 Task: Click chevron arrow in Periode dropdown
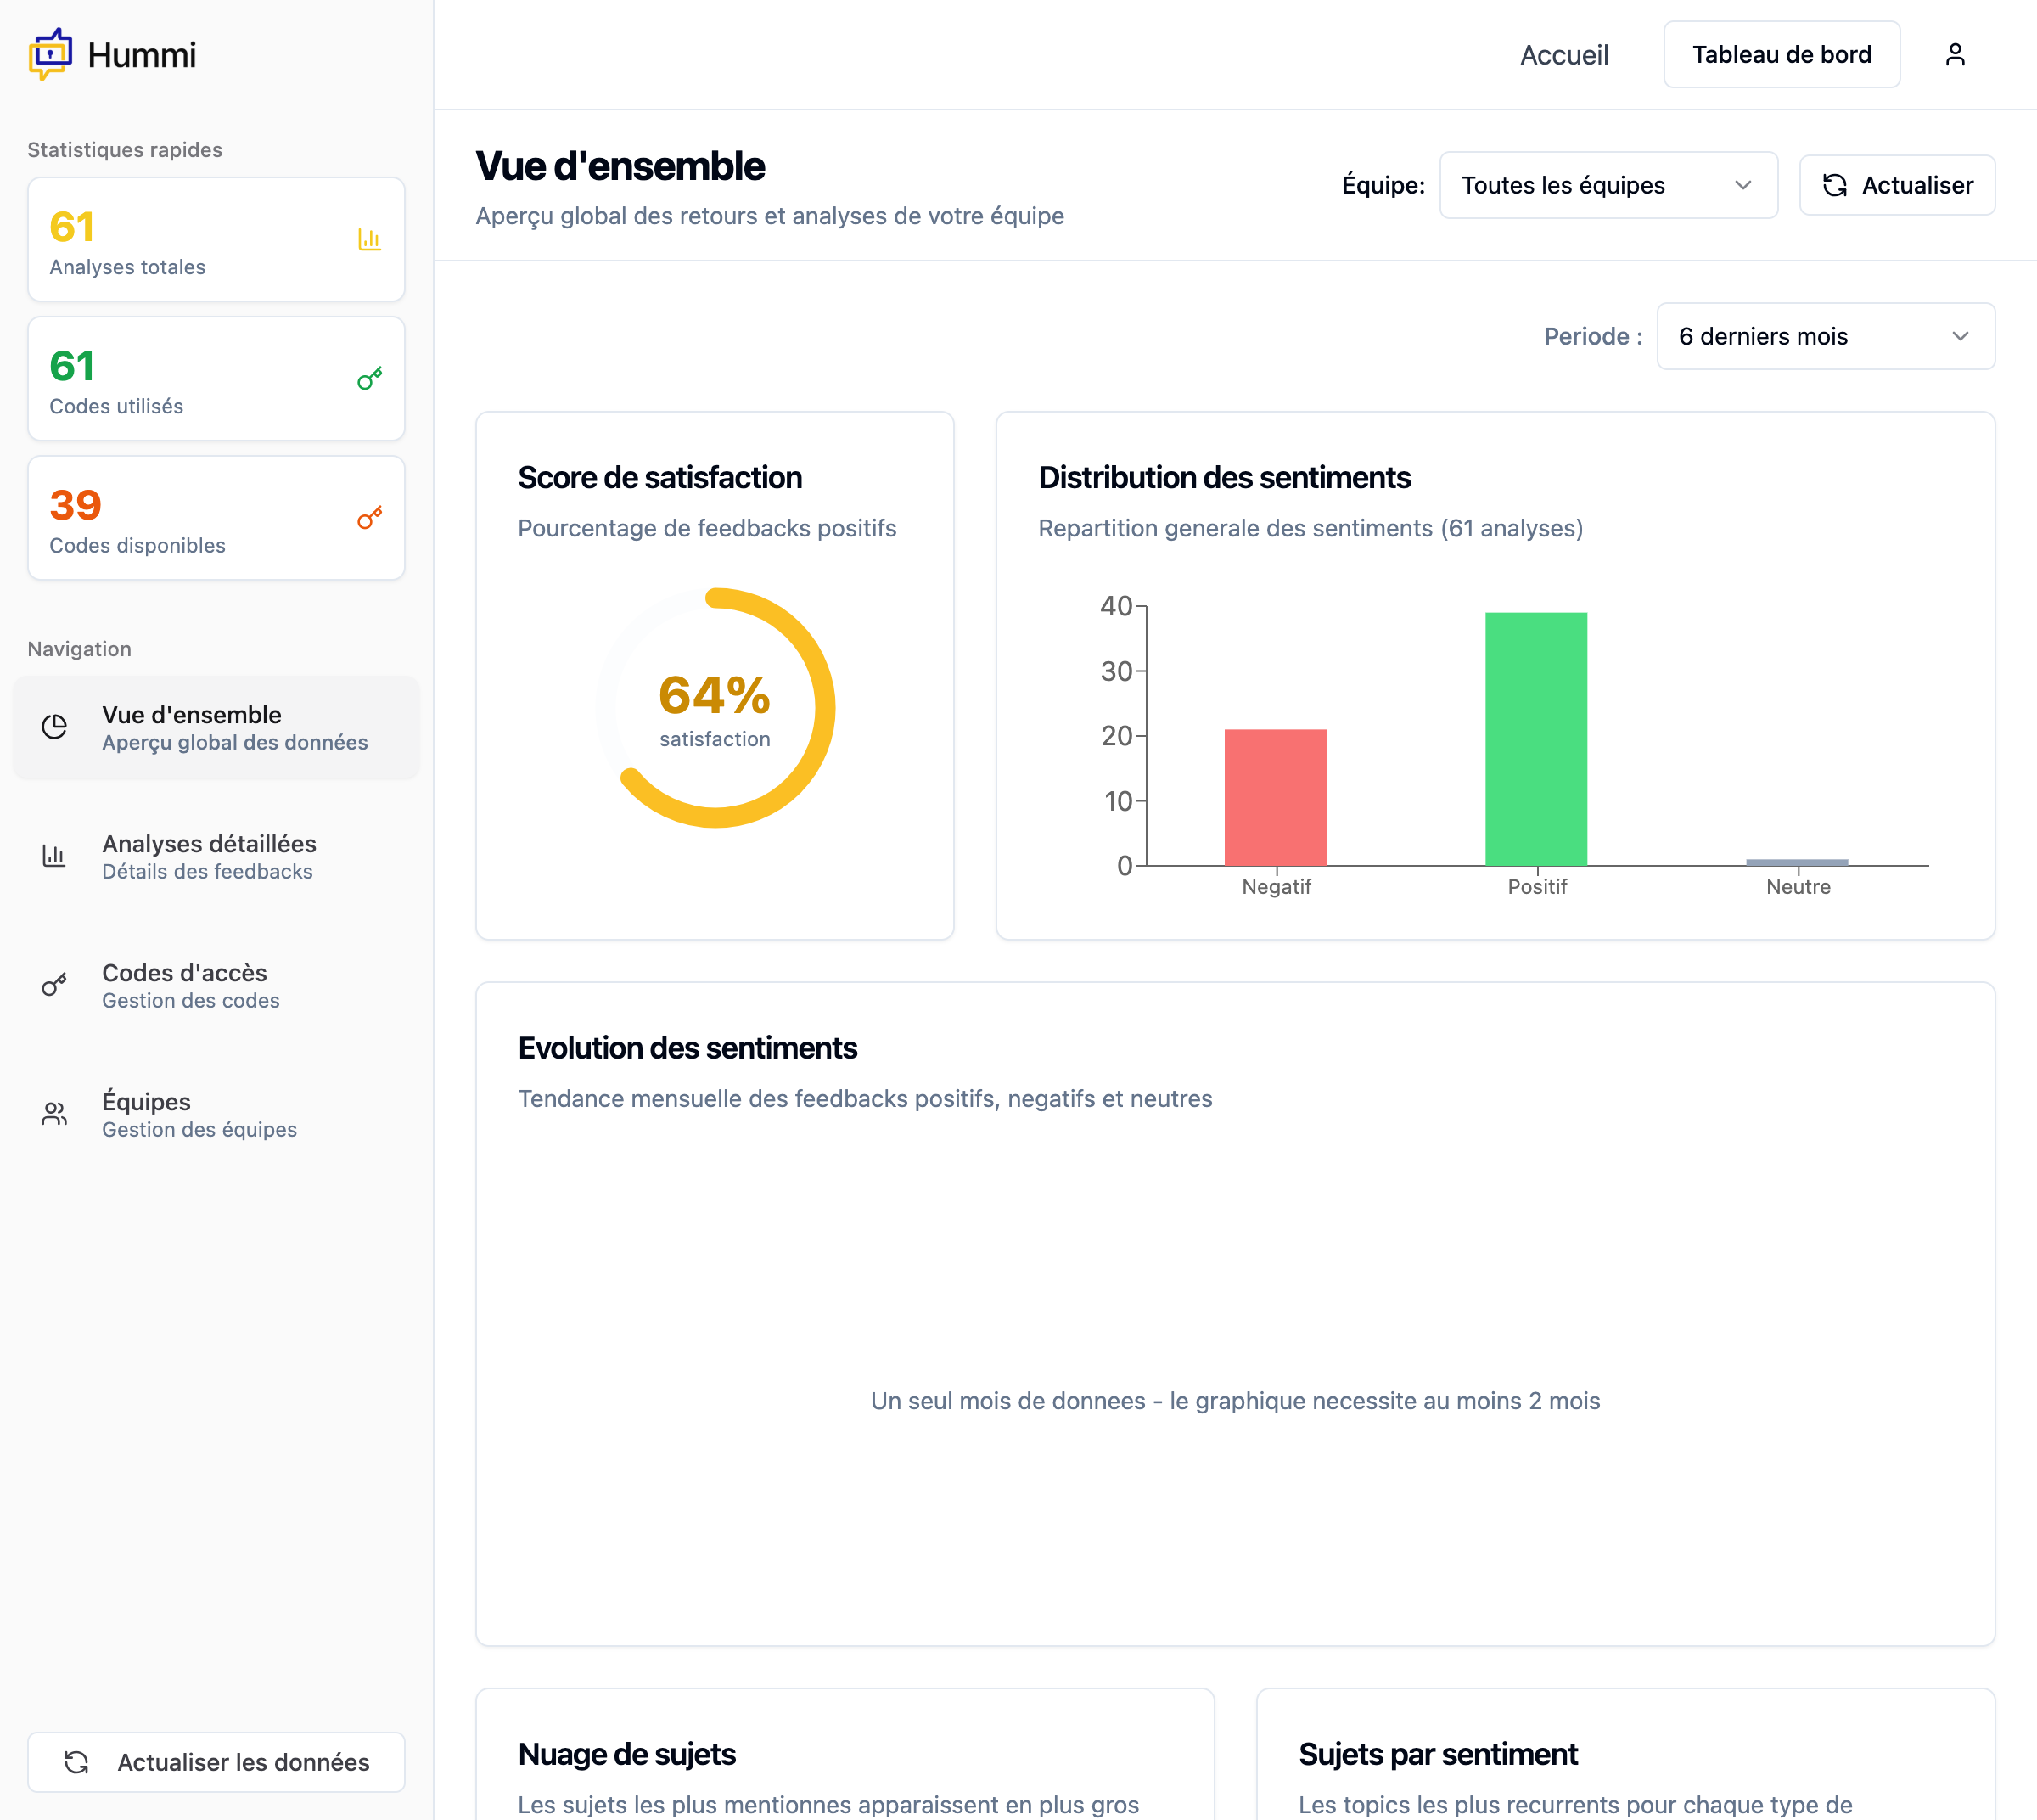coord(1959,336)
